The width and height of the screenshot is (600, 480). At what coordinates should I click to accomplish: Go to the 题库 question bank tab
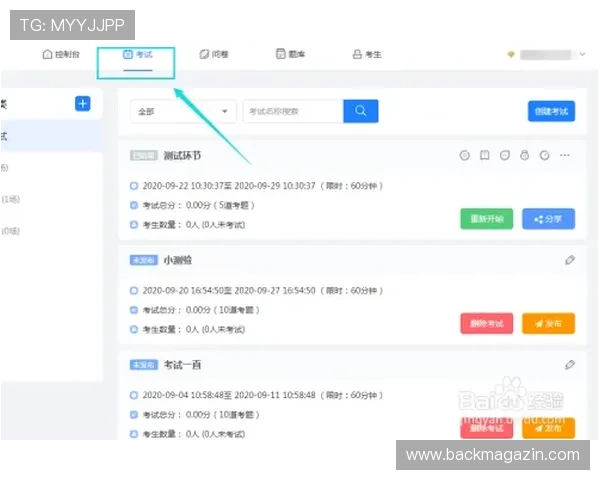click(x=290, y=54)
